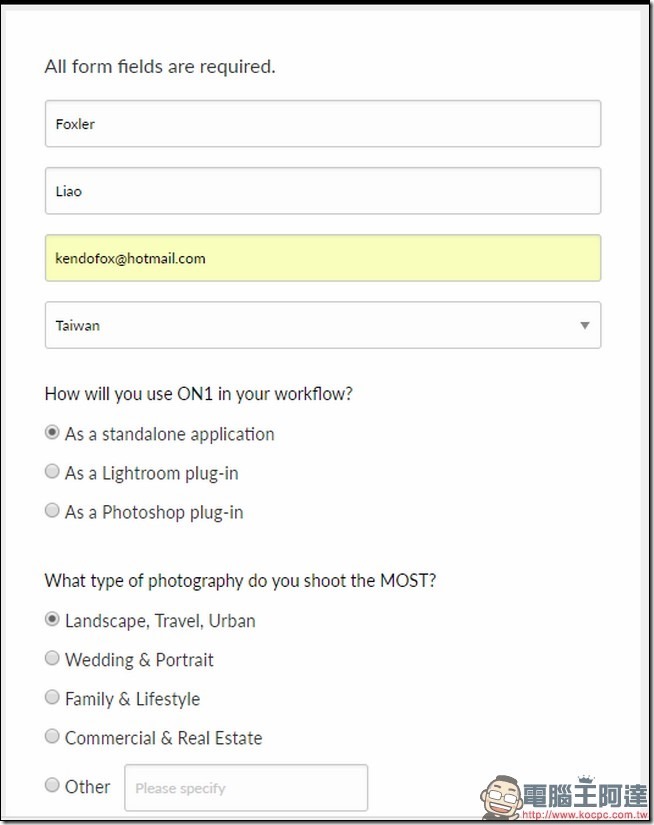
Task: Select As a standalone application radio
Action: point(52,432)
